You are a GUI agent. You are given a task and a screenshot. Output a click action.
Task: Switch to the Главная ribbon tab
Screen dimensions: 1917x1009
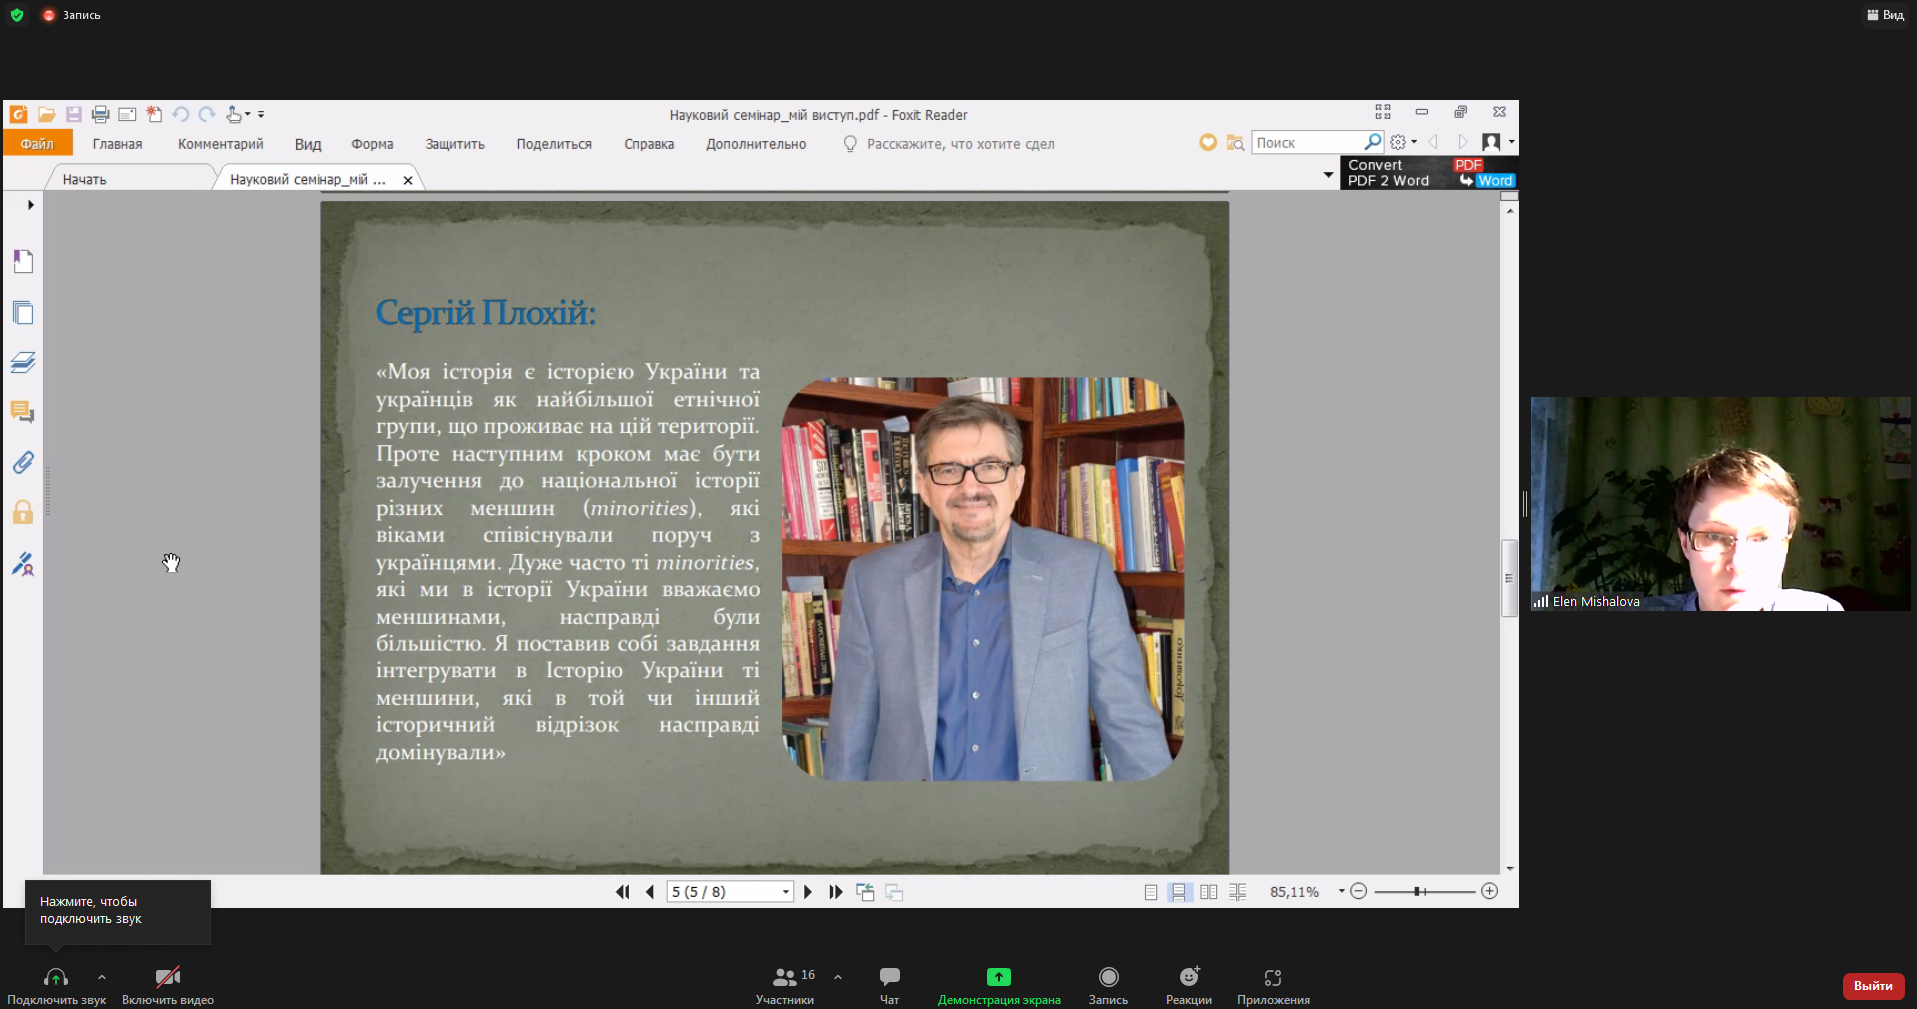[x=117, y=144]
